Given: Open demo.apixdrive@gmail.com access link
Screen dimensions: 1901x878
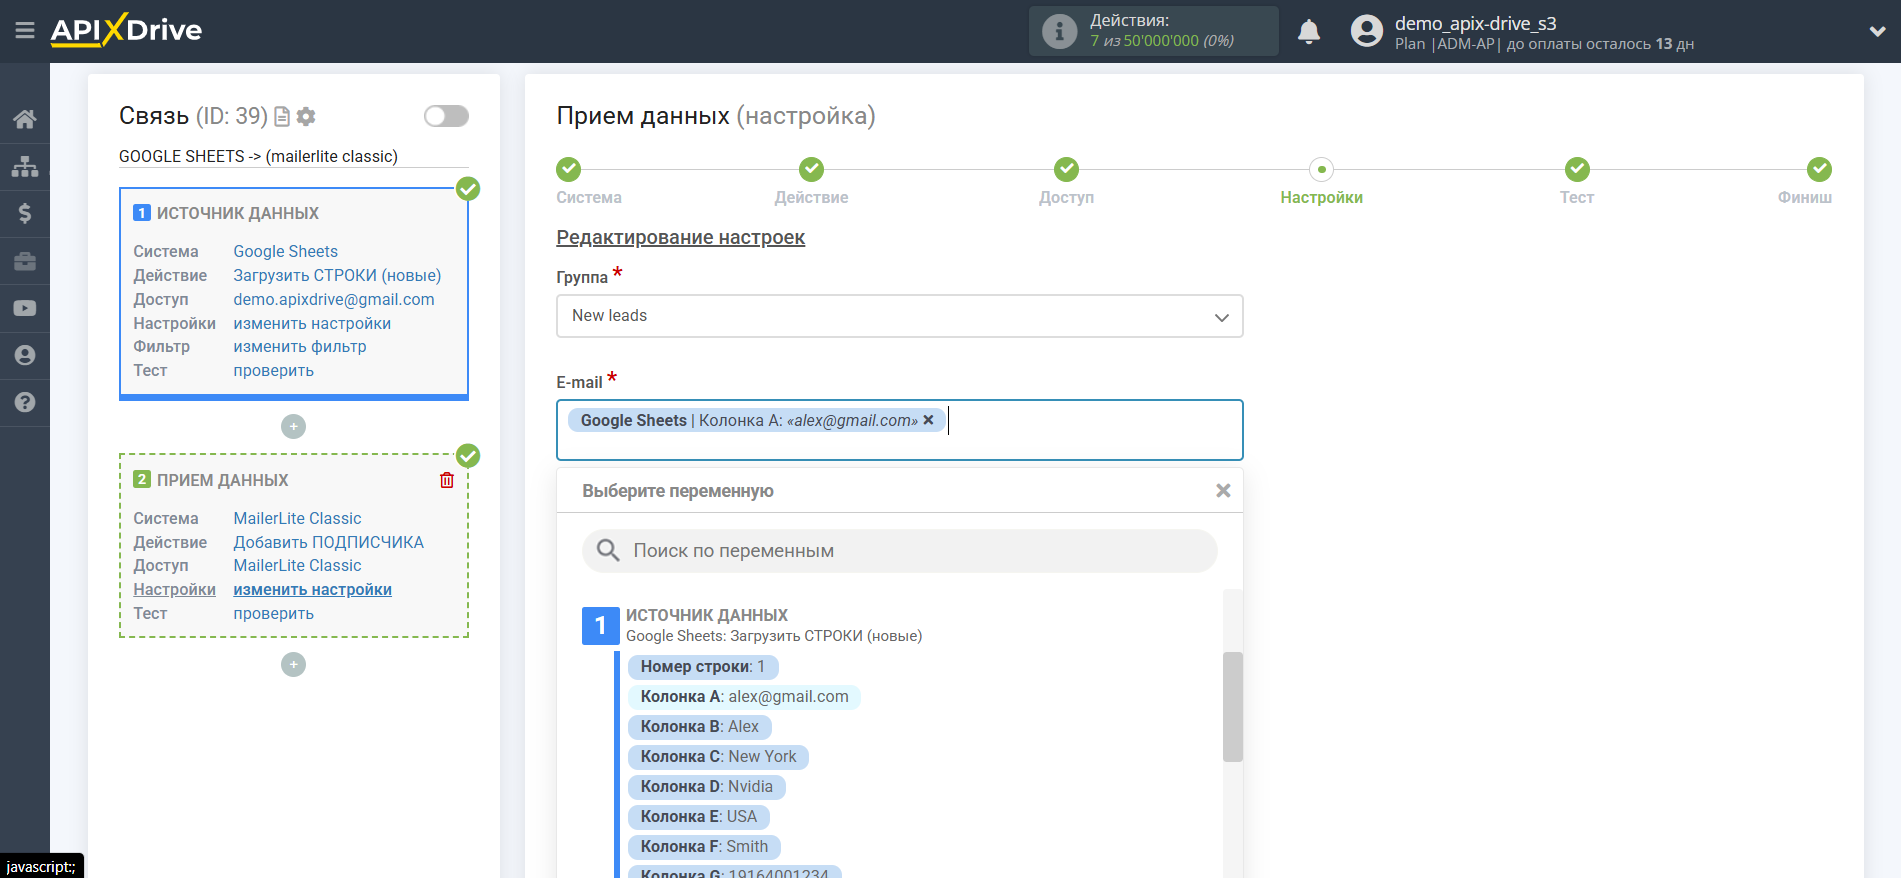Looking at the screenshot, I should 334,300.
